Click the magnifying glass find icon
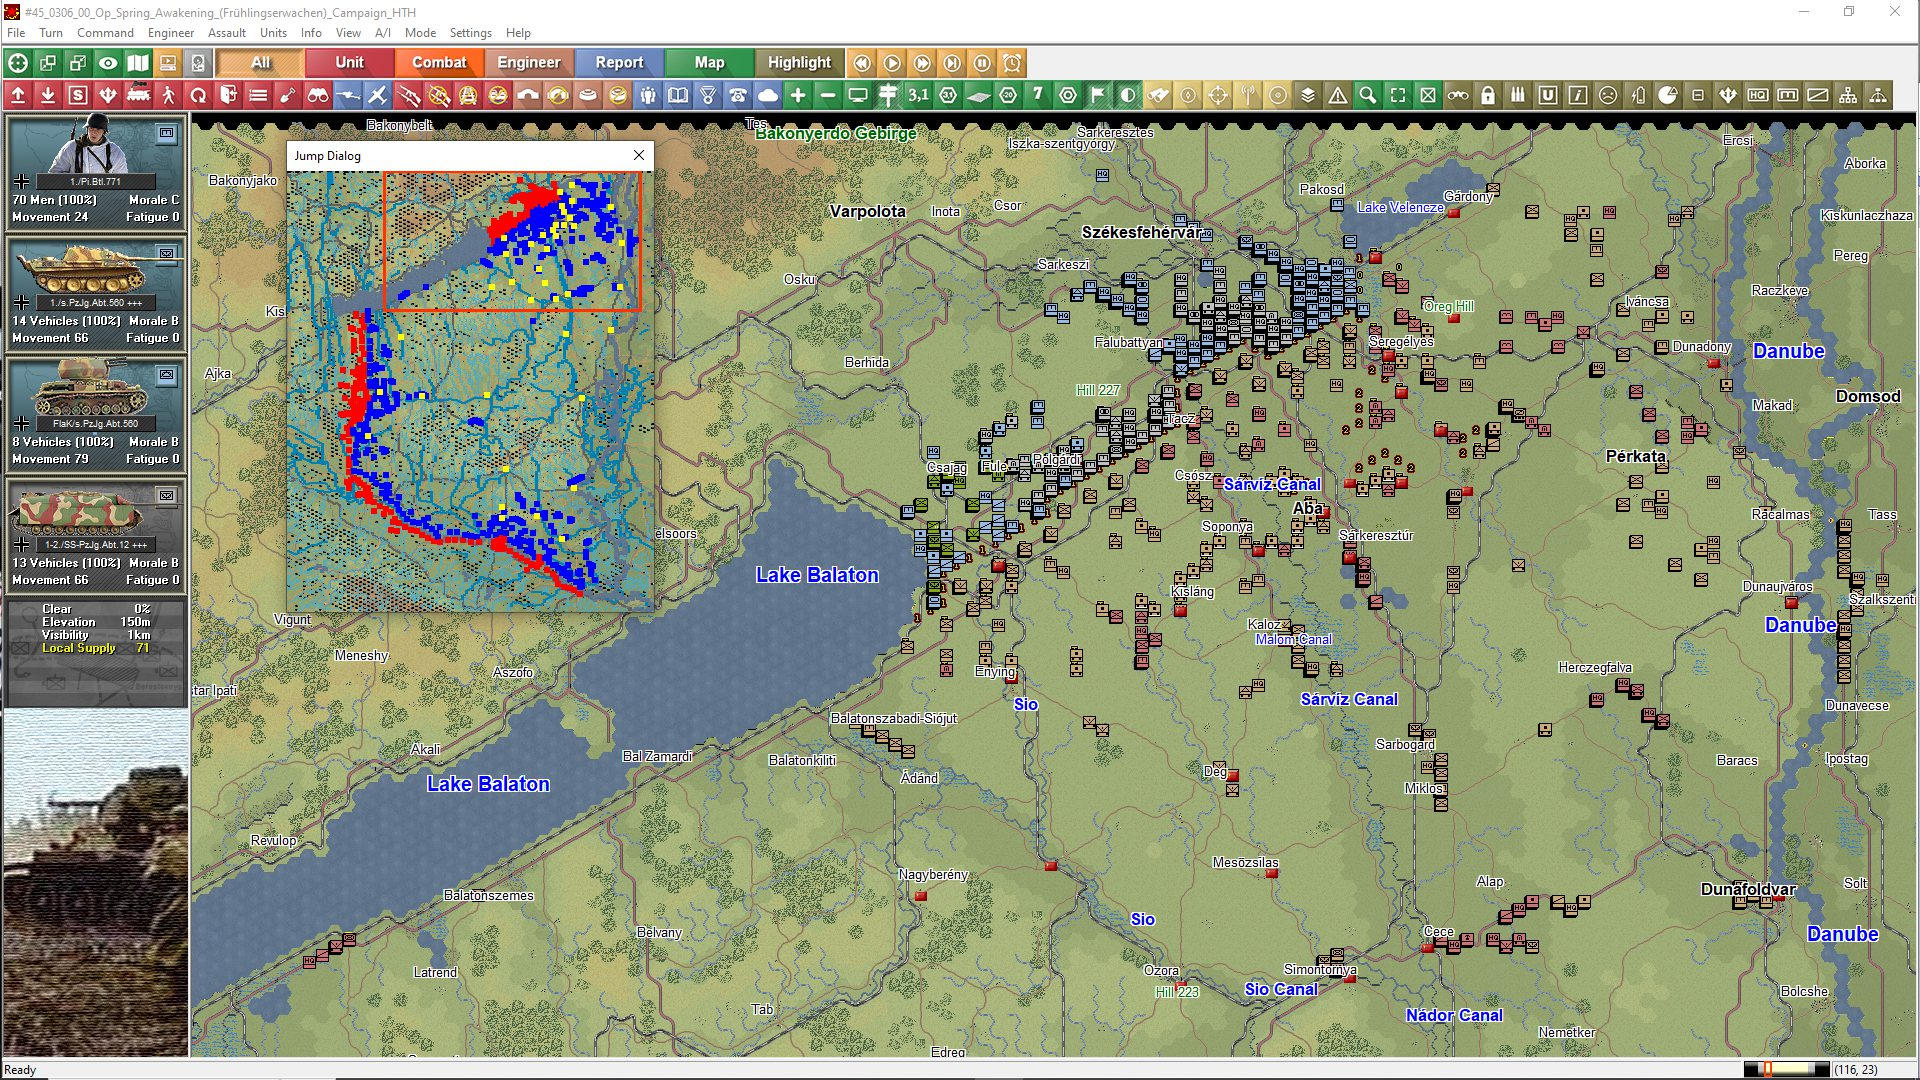The image size is (1920, 1080). pyautogui.click(x=1368, y=96)
